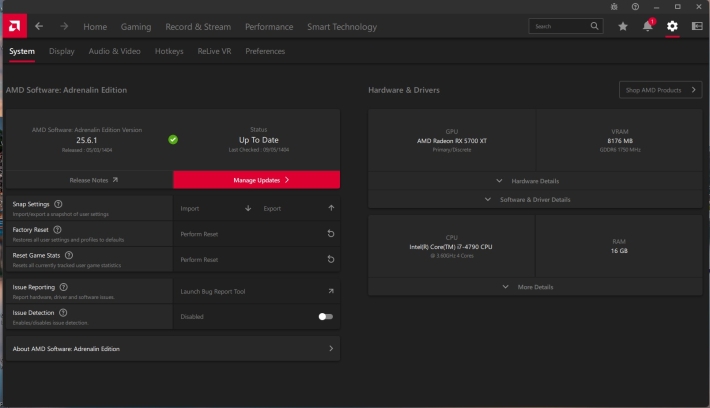Open the Smart Technology menu
This screenshot has height=408, width=710.
pyautogui.click(x=342, y=27)
